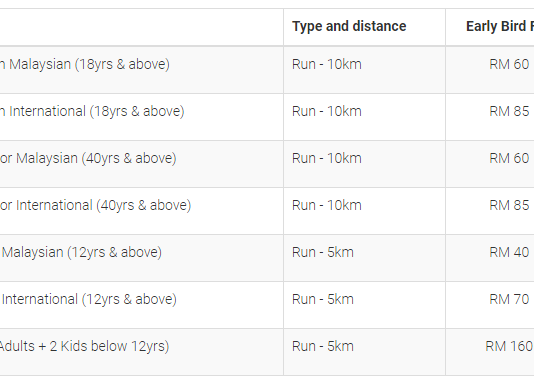Select 'International (40yrs & above)' category cell
The height and width of the screenshot is (380, 534).
point(95,205)
